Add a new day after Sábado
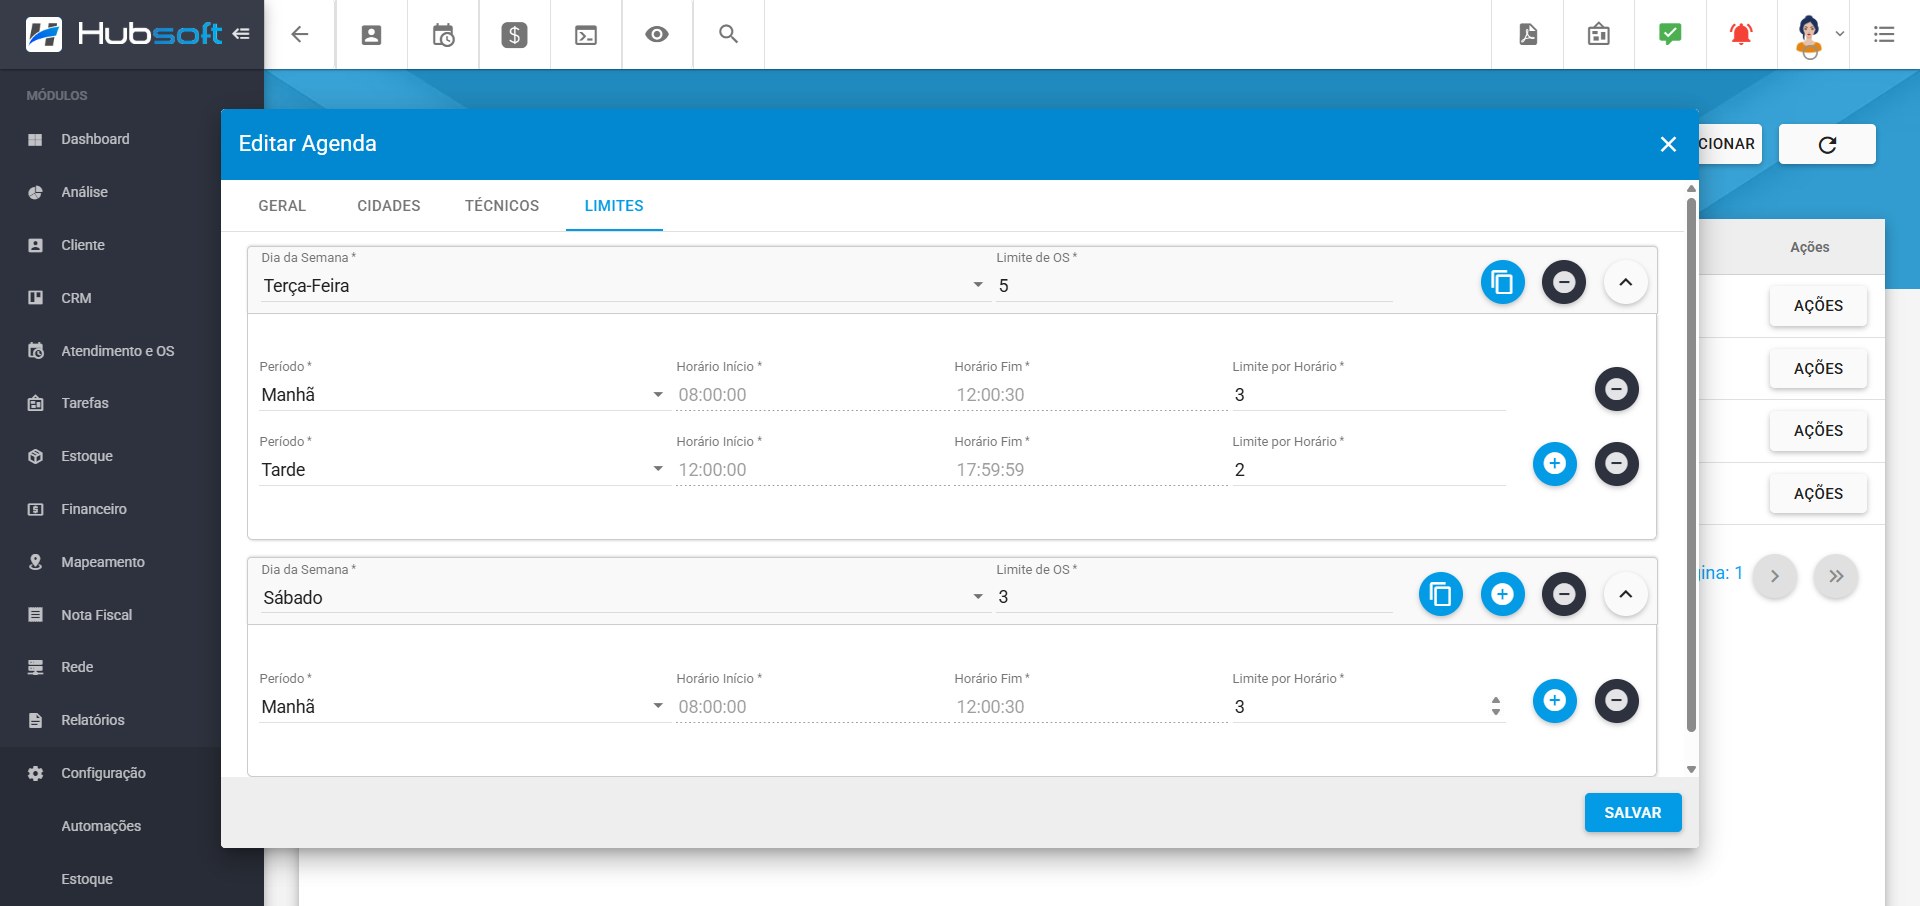The width and height of the screenshot is (1920, 906). coord(1502,594)
